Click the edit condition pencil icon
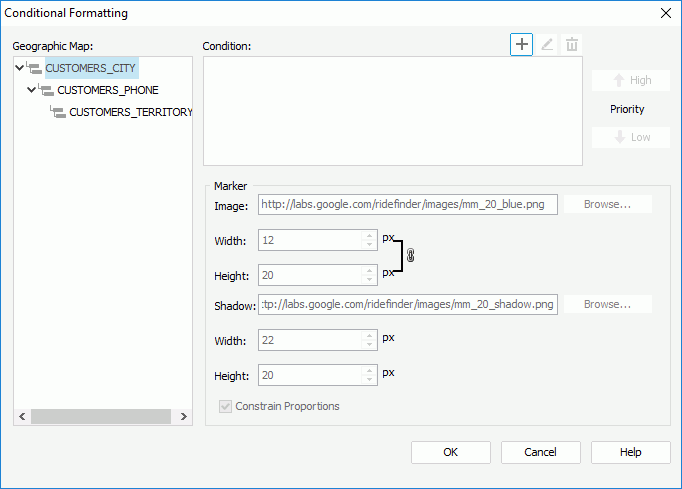The height and width of the screenshot is (489, 682). (x=547, y=44)
